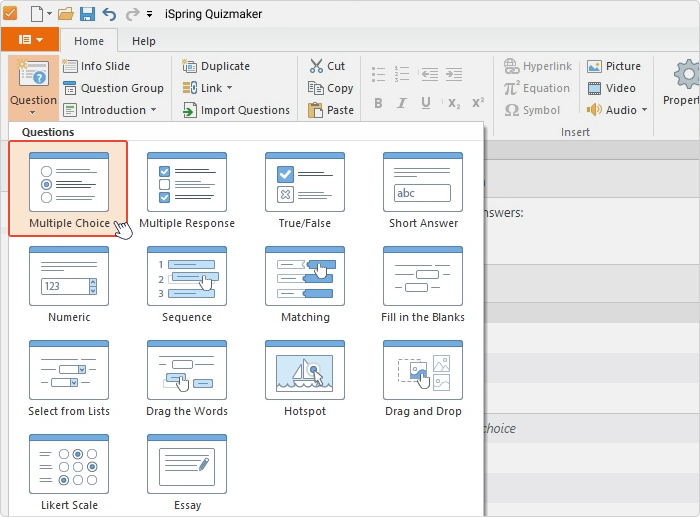Toggle bold formatting
700x517 pixels.
(378, 103)
